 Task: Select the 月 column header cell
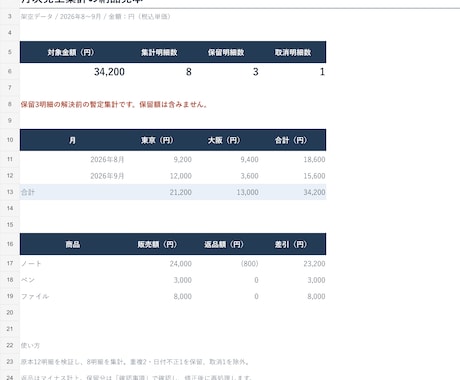(x=73, y=140)
